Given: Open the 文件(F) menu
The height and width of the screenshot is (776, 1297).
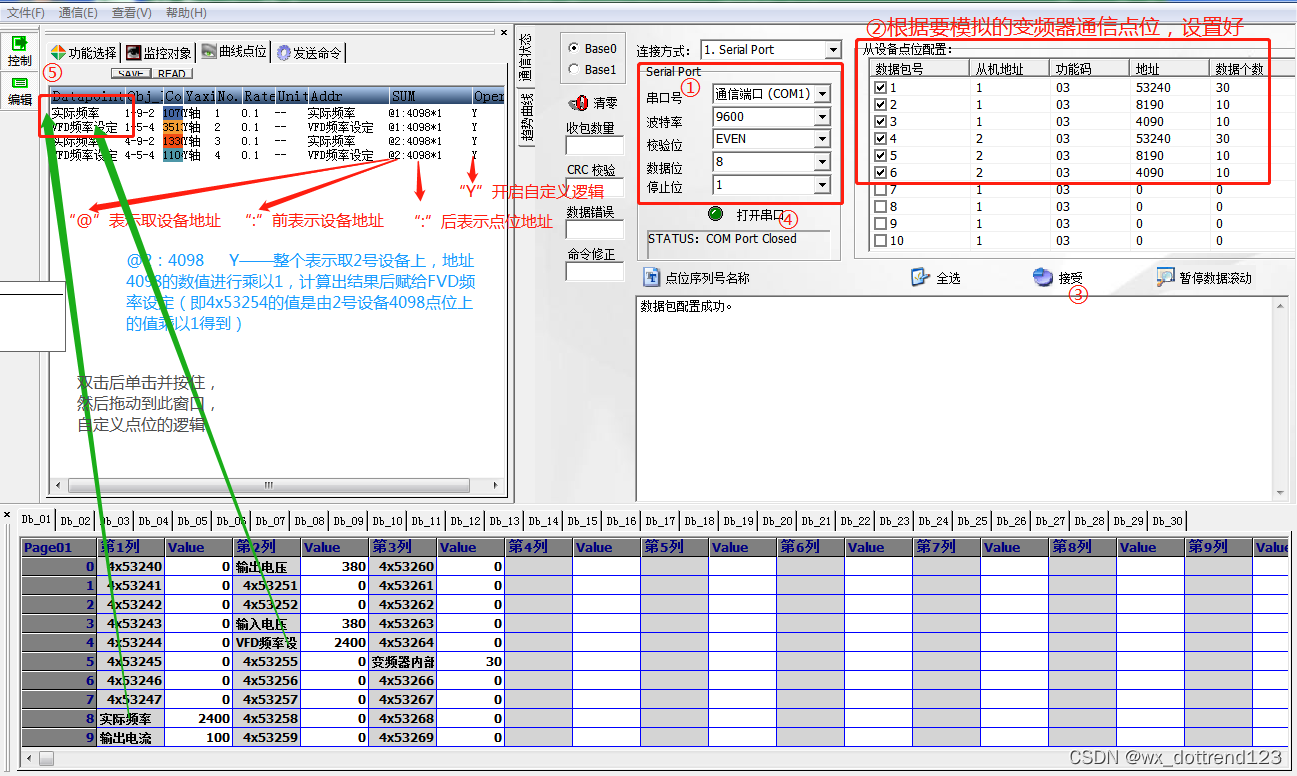Looking at the screenshot, I should (26, 13).
